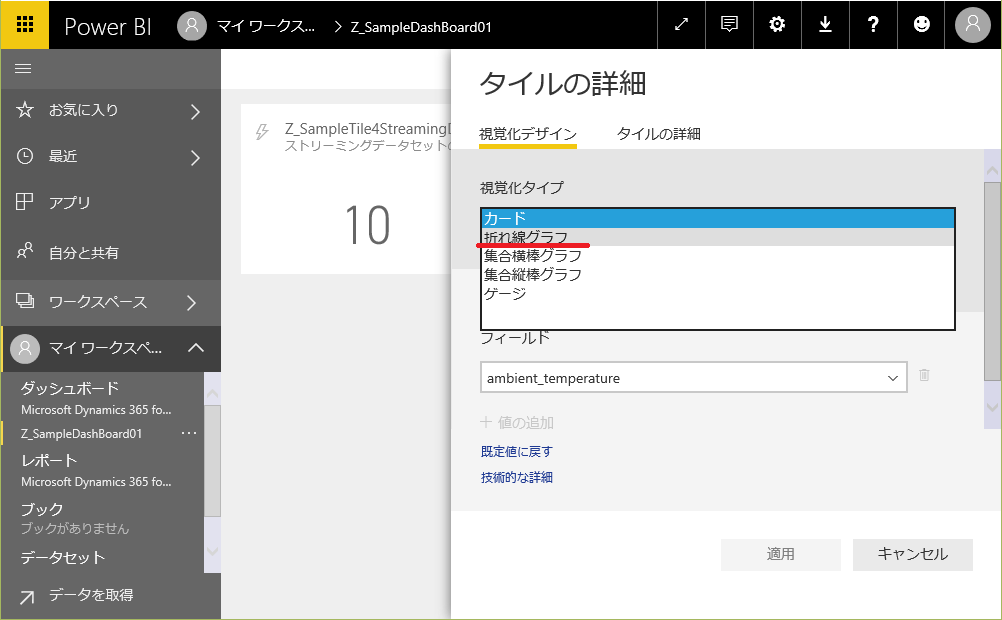Click the 最近 clock icon
Viewport: 1002px width, 620px height.
point(24,156)
